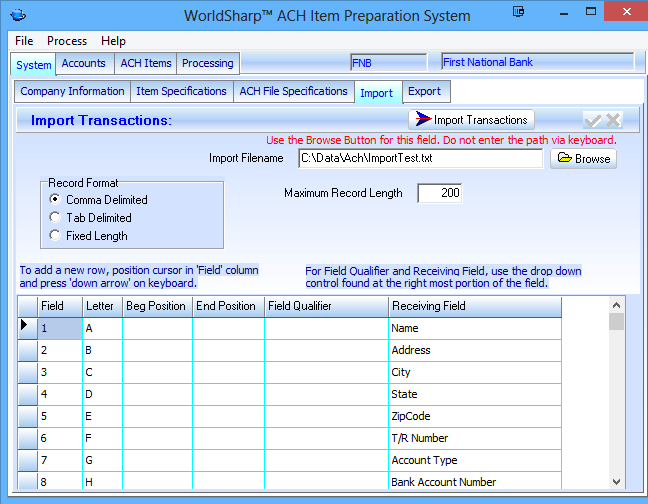Click the Beg Position column header
Screen dimensions: 648x504
click(x=157, y=306)
